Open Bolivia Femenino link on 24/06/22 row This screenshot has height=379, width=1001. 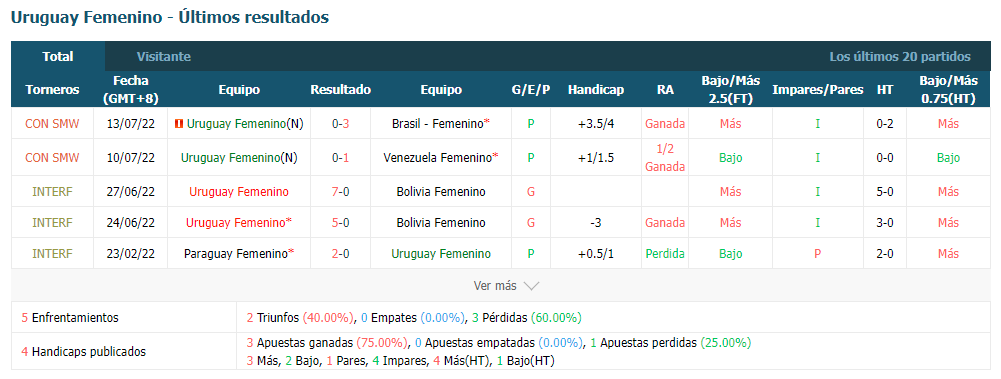(x=440, y=223)
